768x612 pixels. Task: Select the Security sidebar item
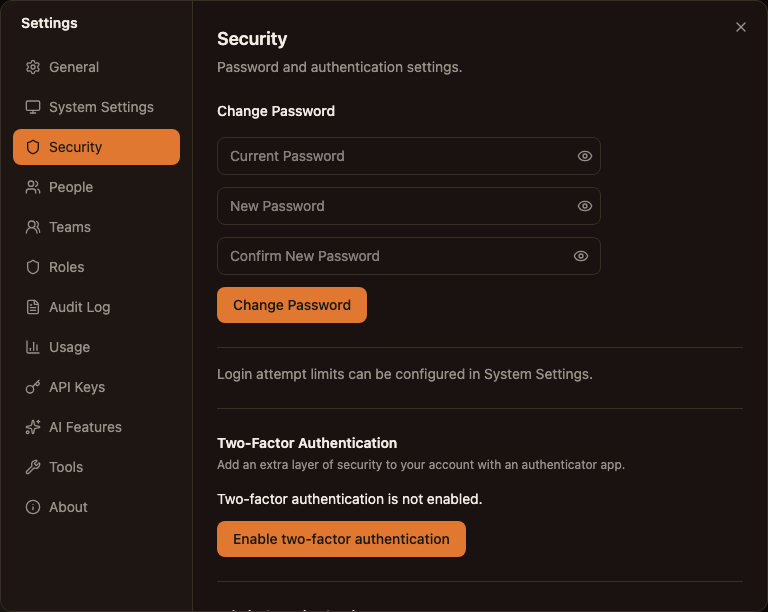(x=96, y=147)
